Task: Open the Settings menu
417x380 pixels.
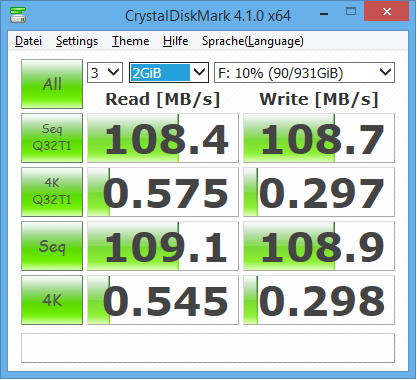Action: pos(77,41)
